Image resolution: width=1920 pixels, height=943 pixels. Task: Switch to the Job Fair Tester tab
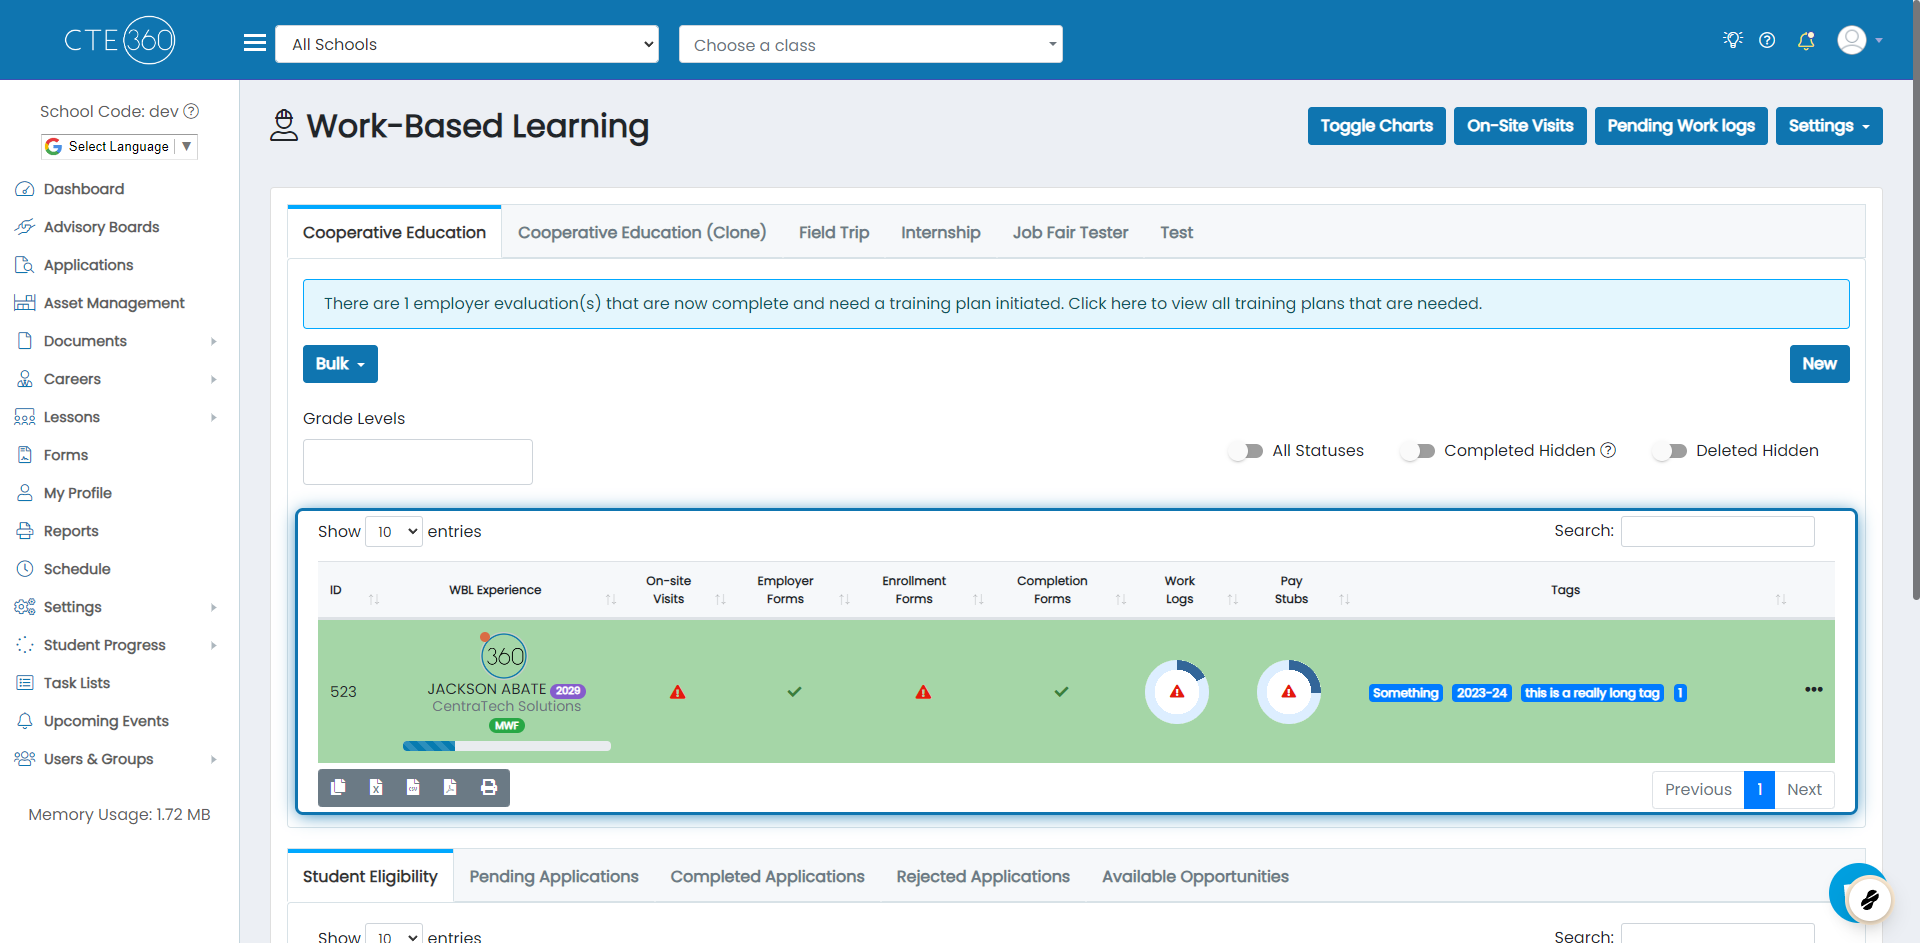[x=1070, y=232]
